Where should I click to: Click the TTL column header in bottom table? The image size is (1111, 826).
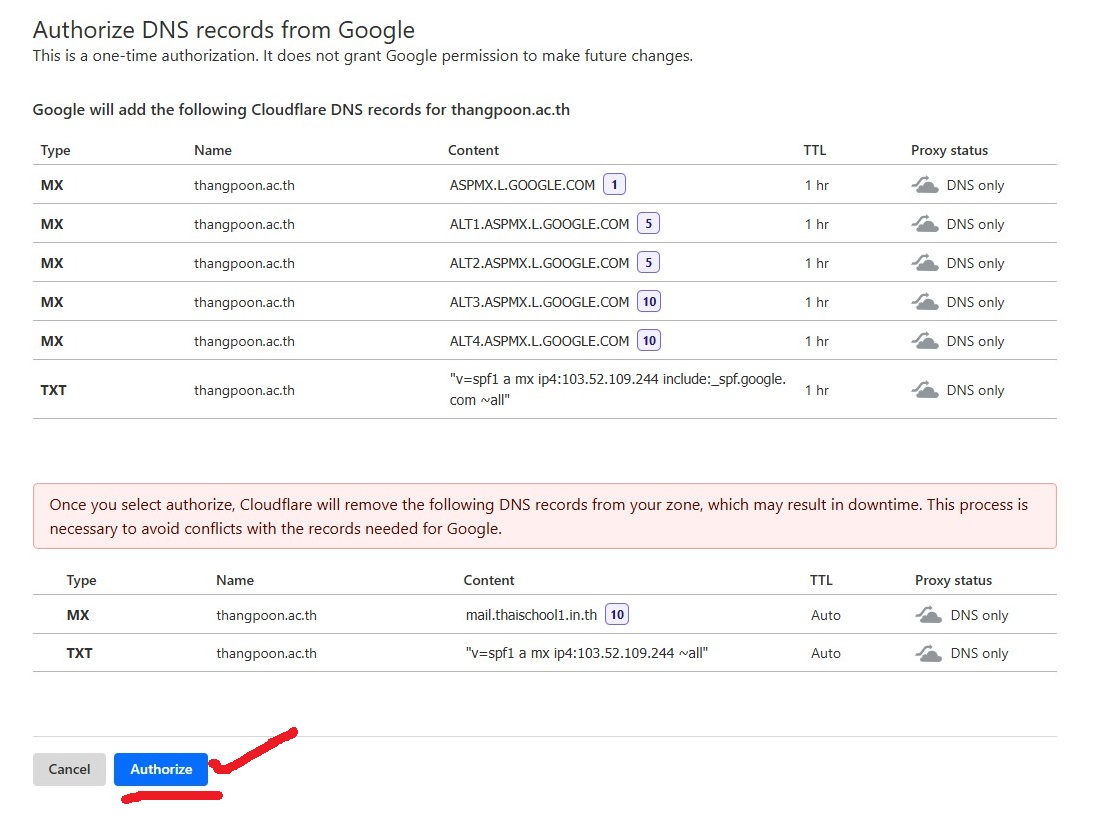(x=821, y=580)
